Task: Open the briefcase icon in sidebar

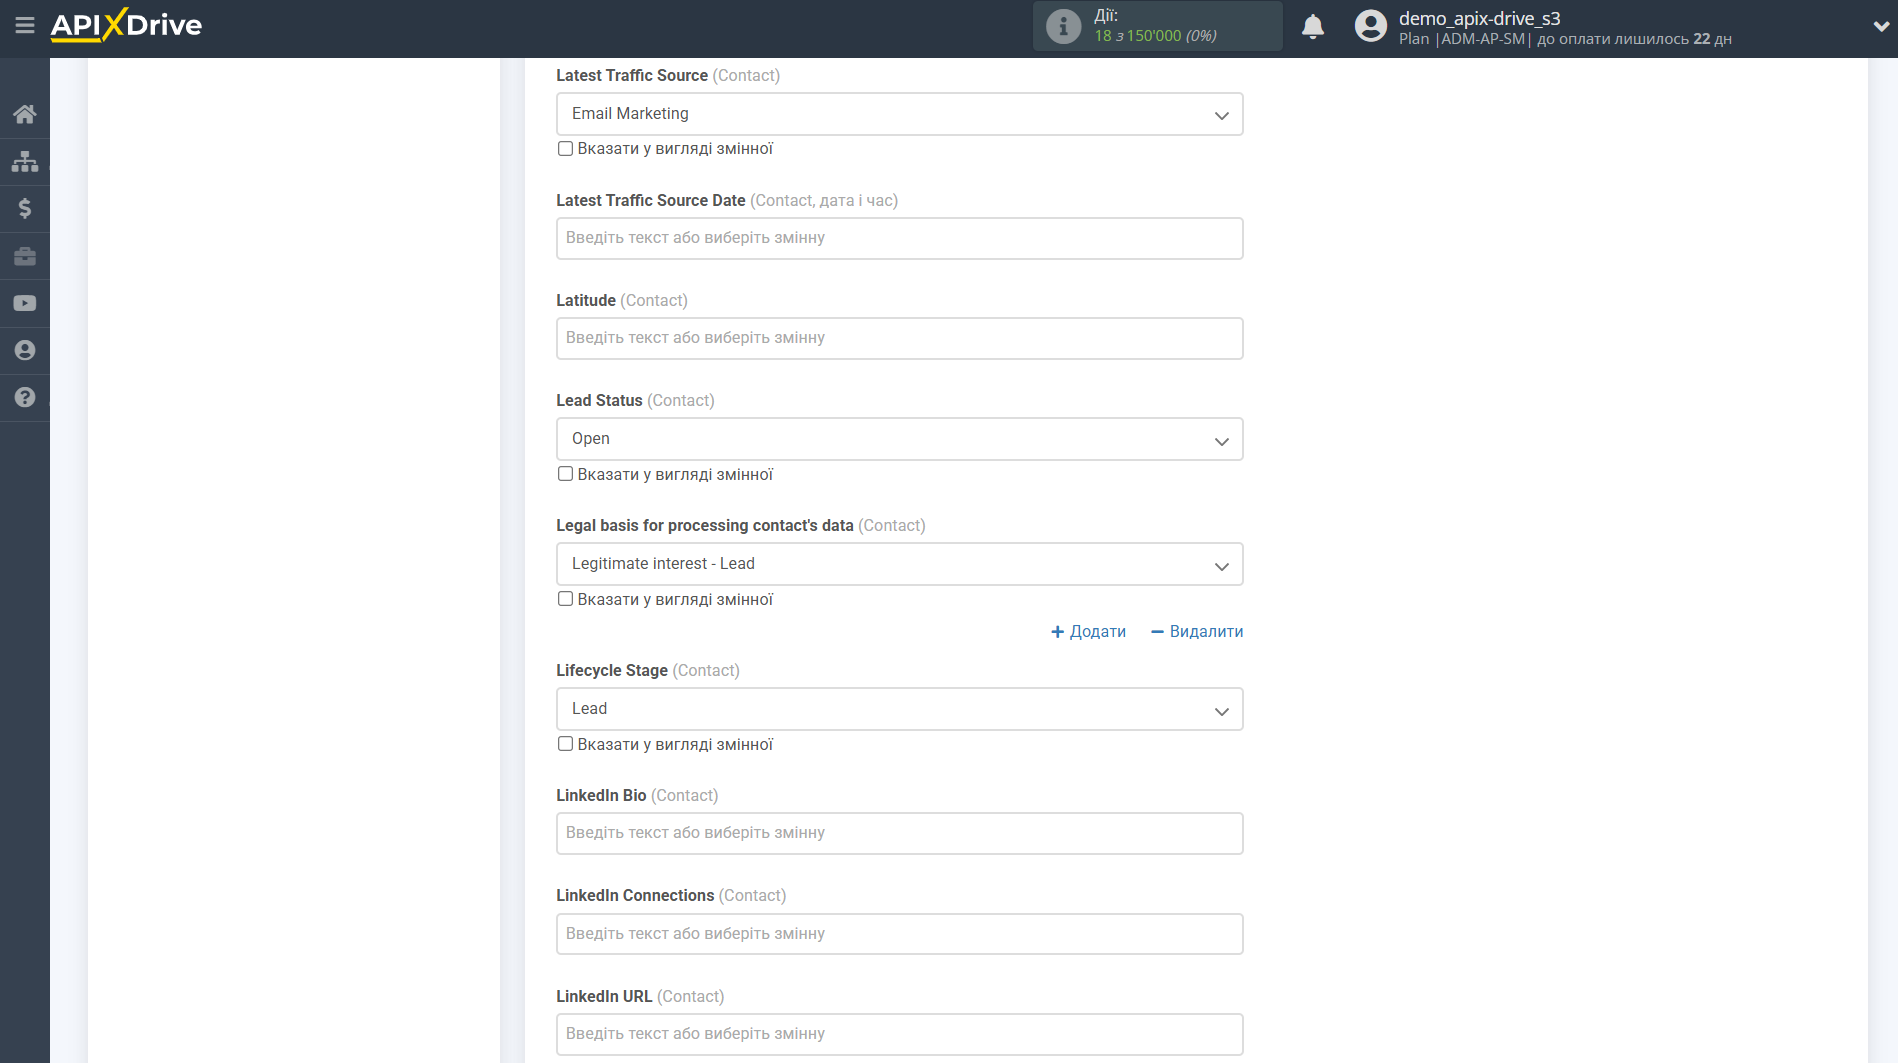Action: pyautogui.click(x=25, y=256)
